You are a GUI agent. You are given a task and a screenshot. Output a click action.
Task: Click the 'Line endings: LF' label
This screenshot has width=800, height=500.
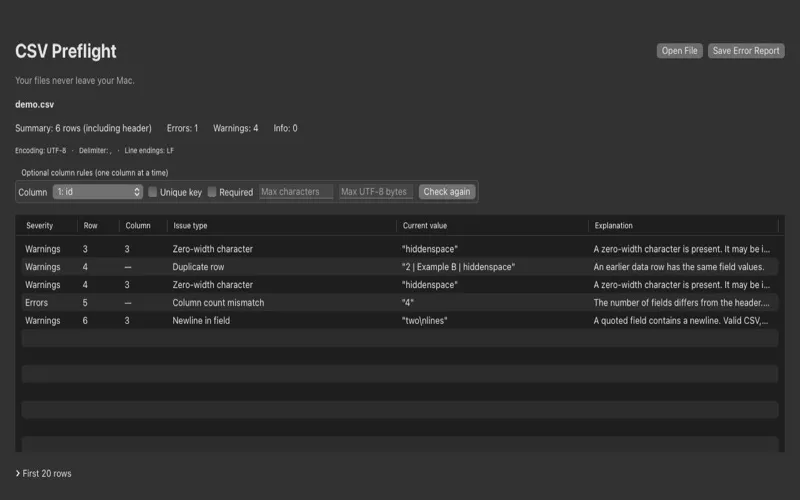coord(149,151)
